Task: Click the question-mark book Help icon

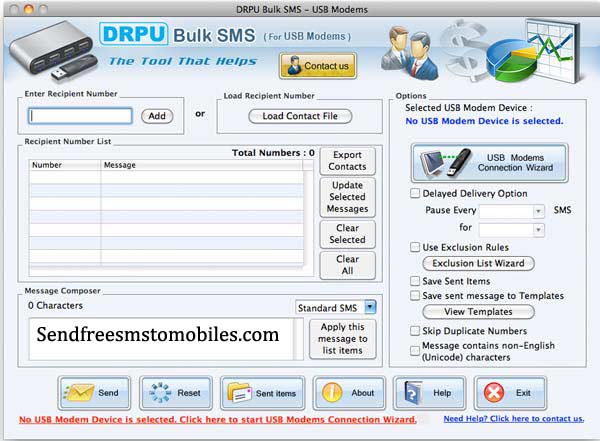Action: pyautogui.click(x=412, y=393)
